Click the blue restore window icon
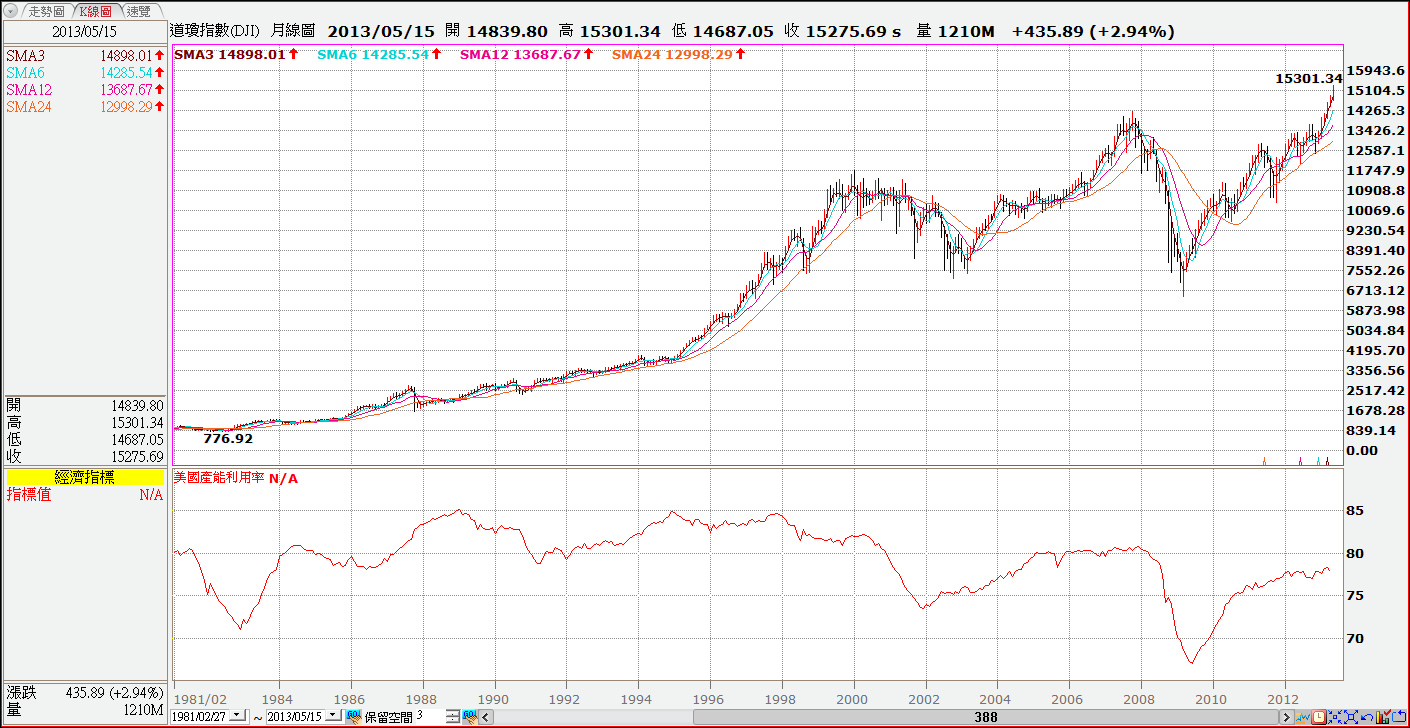The width and height of the screenshot is (1410, 728). 1399,717
